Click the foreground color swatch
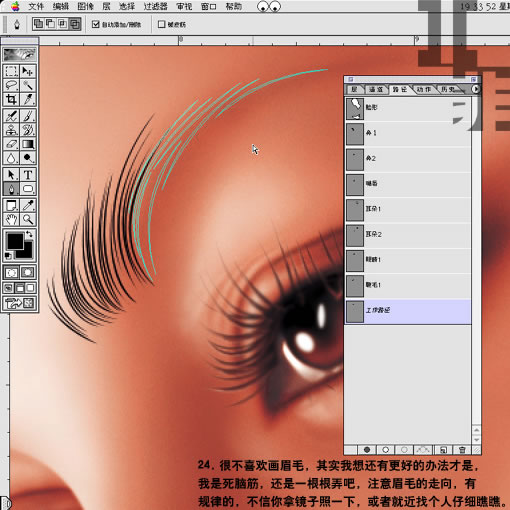 tap(15, 241)
